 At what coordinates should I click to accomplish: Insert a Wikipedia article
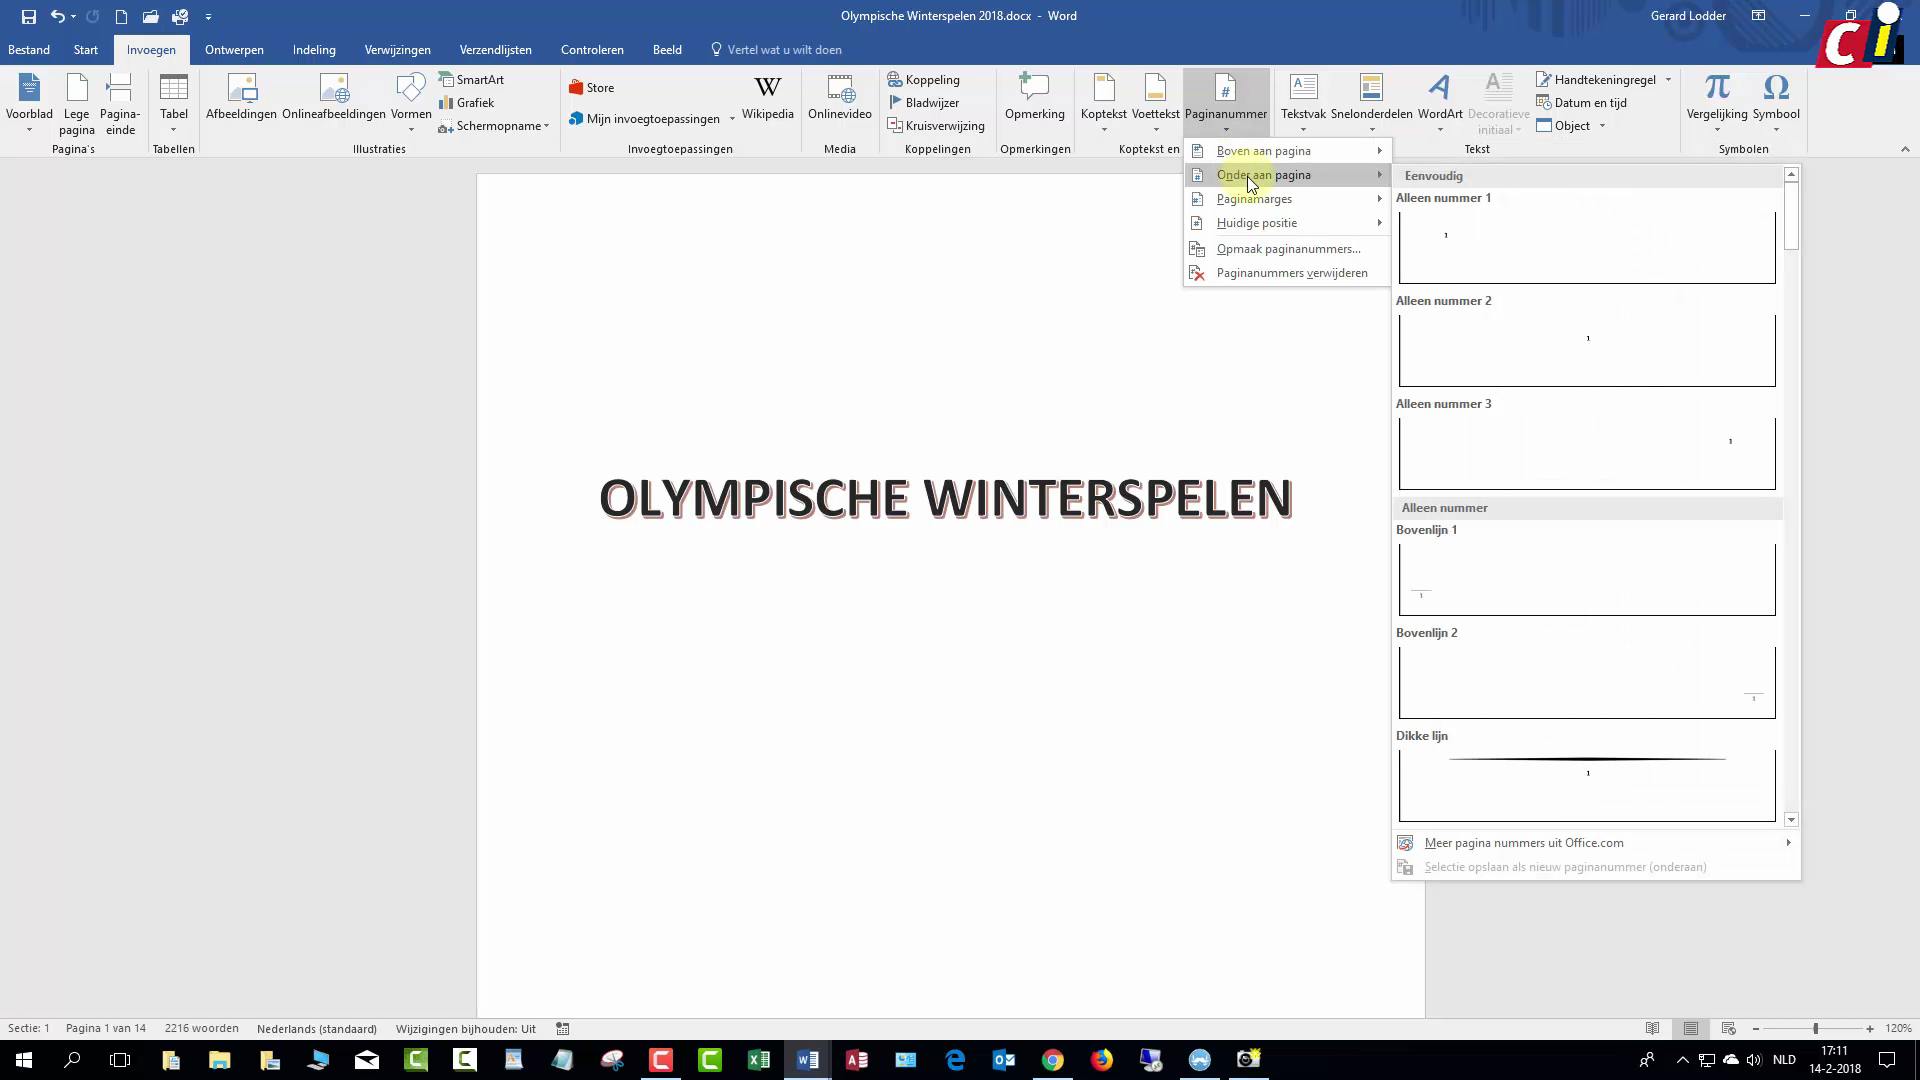pyautogui.click(x=767, y=100)
